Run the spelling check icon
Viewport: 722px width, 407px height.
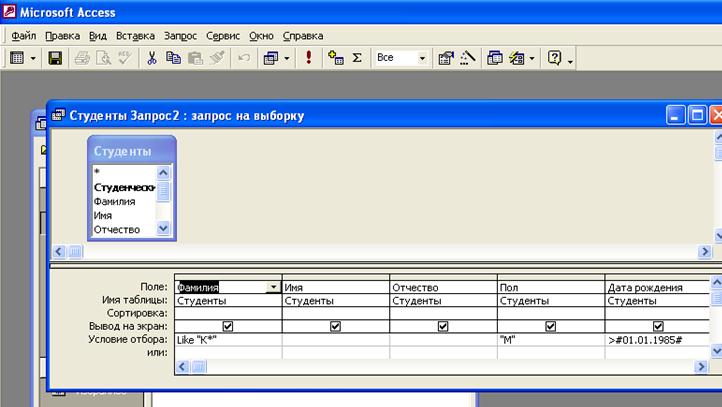[x=125, y=58]
